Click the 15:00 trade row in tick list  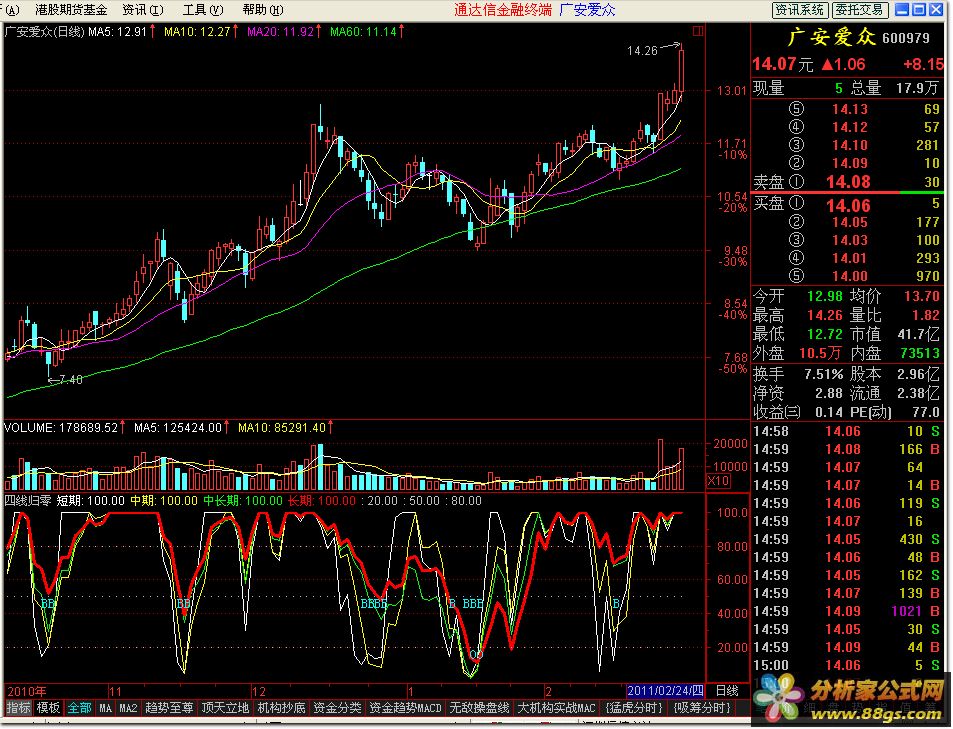tap(847, 665)
